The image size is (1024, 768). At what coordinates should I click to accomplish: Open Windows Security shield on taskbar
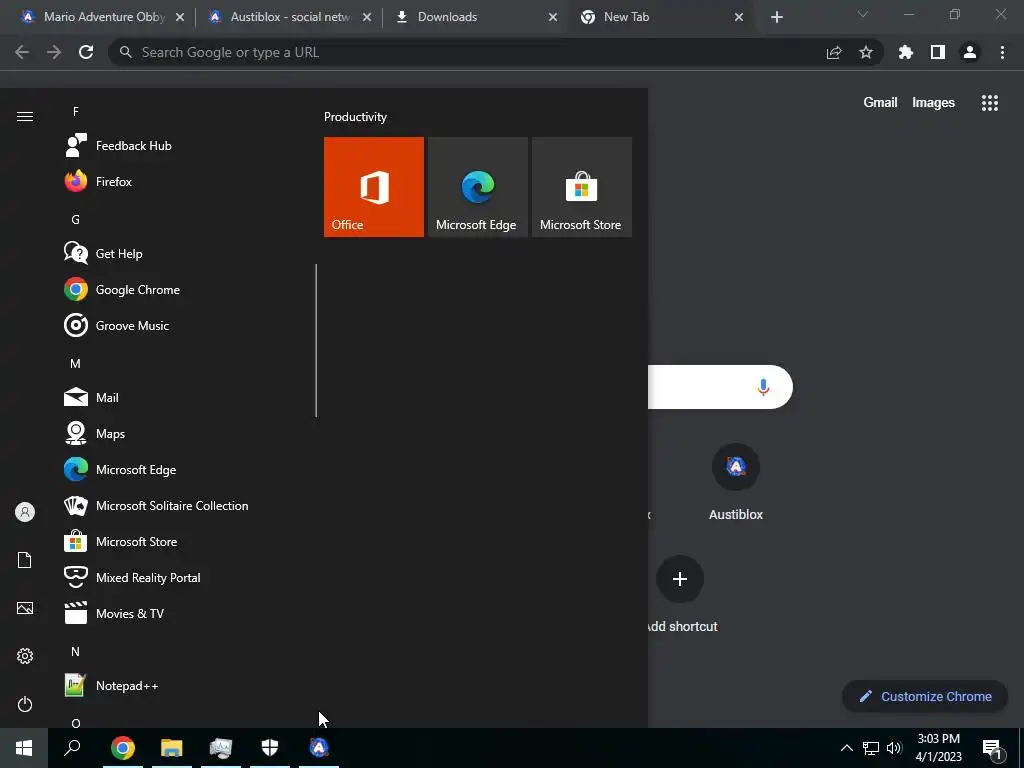(270, 748)
